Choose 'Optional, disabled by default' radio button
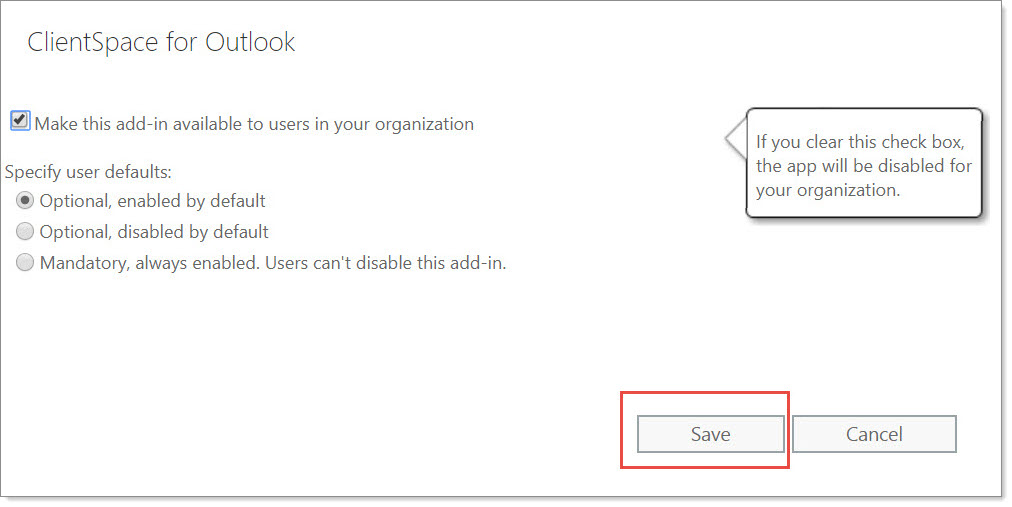Viewport: 1012px width, 507px height. (25, 232)
